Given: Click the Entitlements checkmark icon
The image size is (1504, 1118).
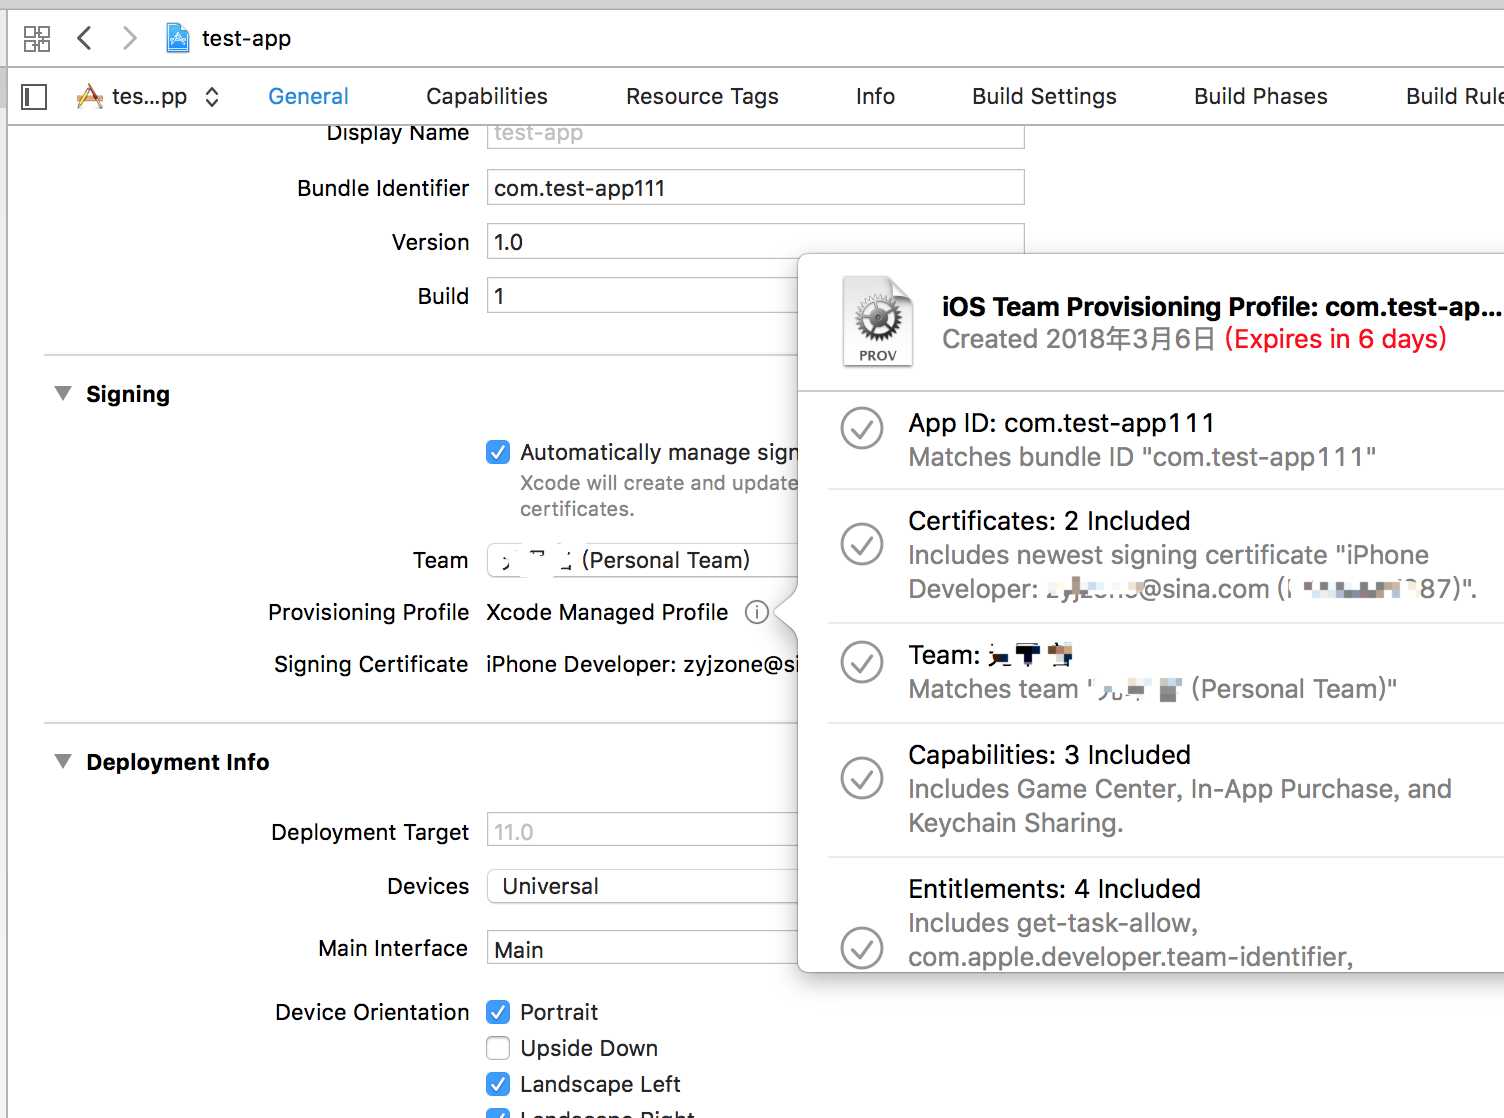Looking at the screenshot, I should [862, 948].
